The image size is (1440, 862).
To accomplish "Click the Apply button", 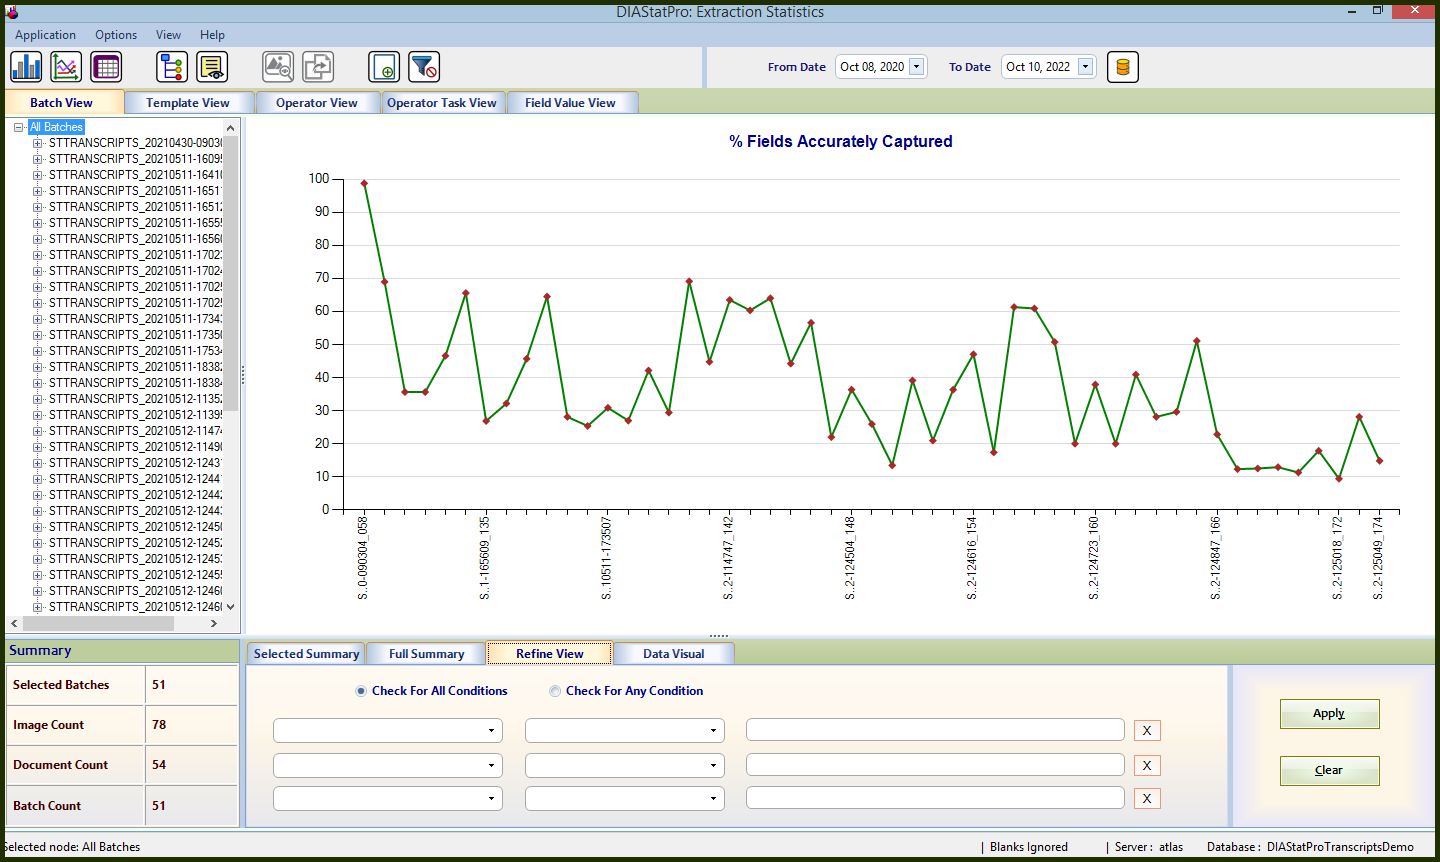I will coord(1329,714).
